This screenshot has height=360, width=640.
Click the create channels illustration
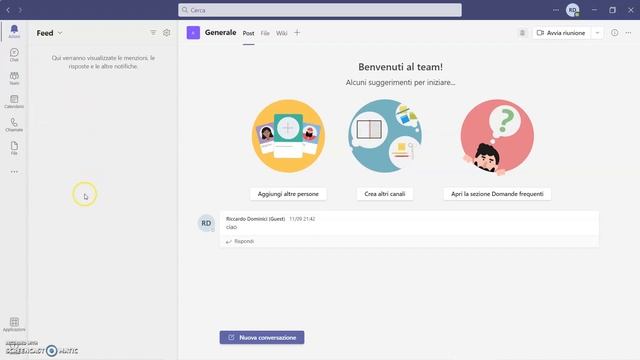click(x=385, y=136)
